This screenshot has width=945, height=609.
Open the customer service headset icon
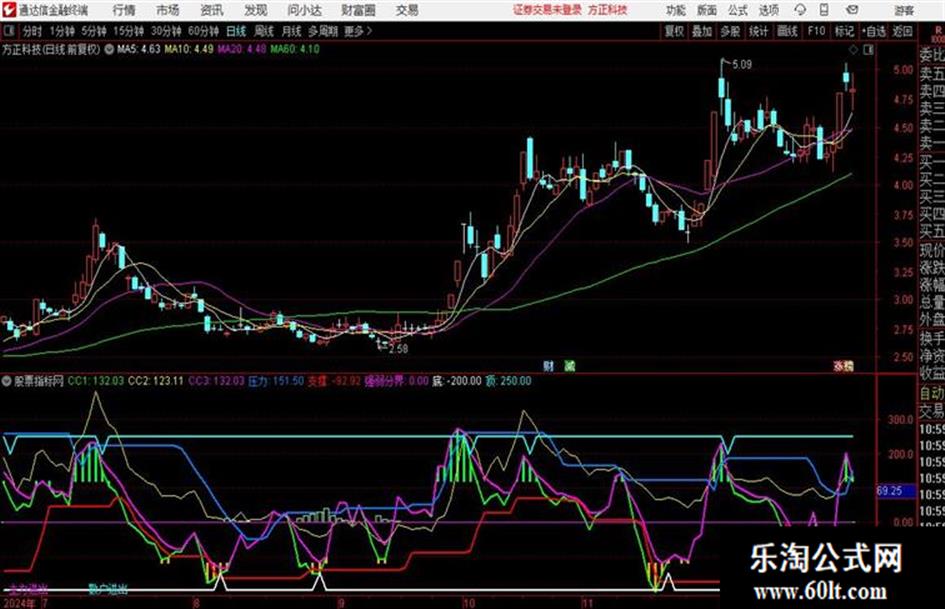pyautogui.click(x=800, y=10)
